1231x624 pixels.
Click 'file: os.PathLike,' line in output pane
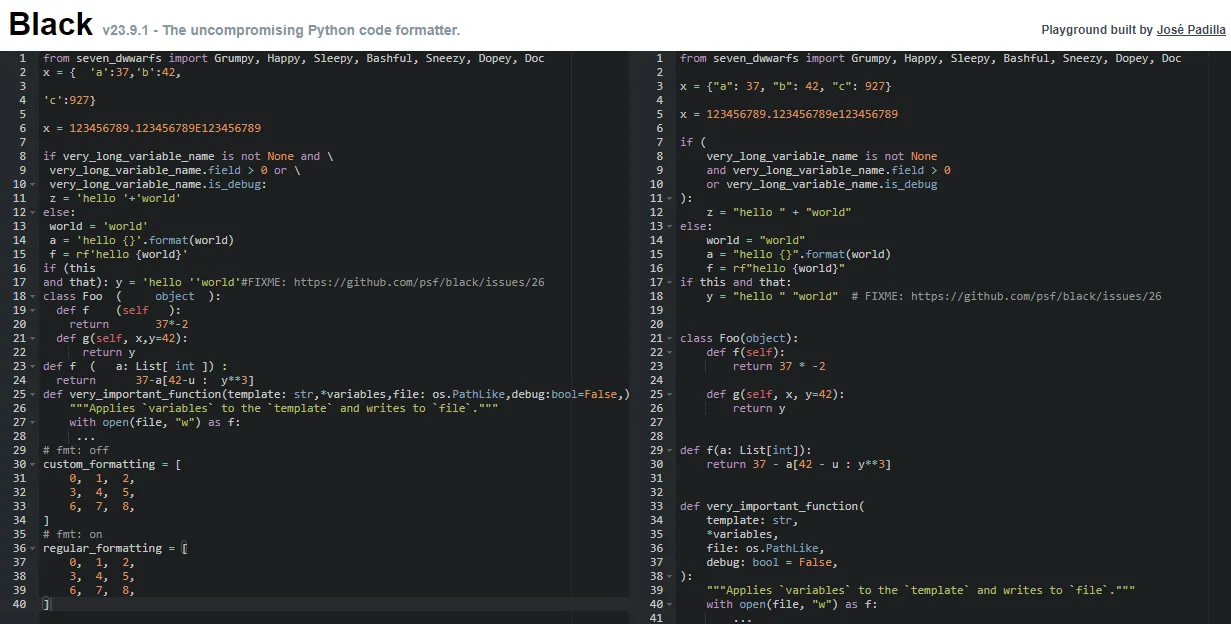tap(765, 548)
